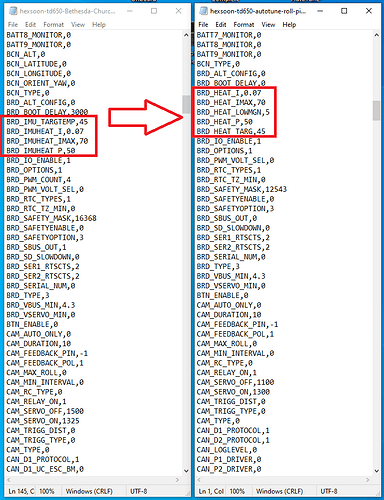This screenshot has width=384, height=500.
Task: Click 100% zoom status in left window
Action: tap(47, 491)
